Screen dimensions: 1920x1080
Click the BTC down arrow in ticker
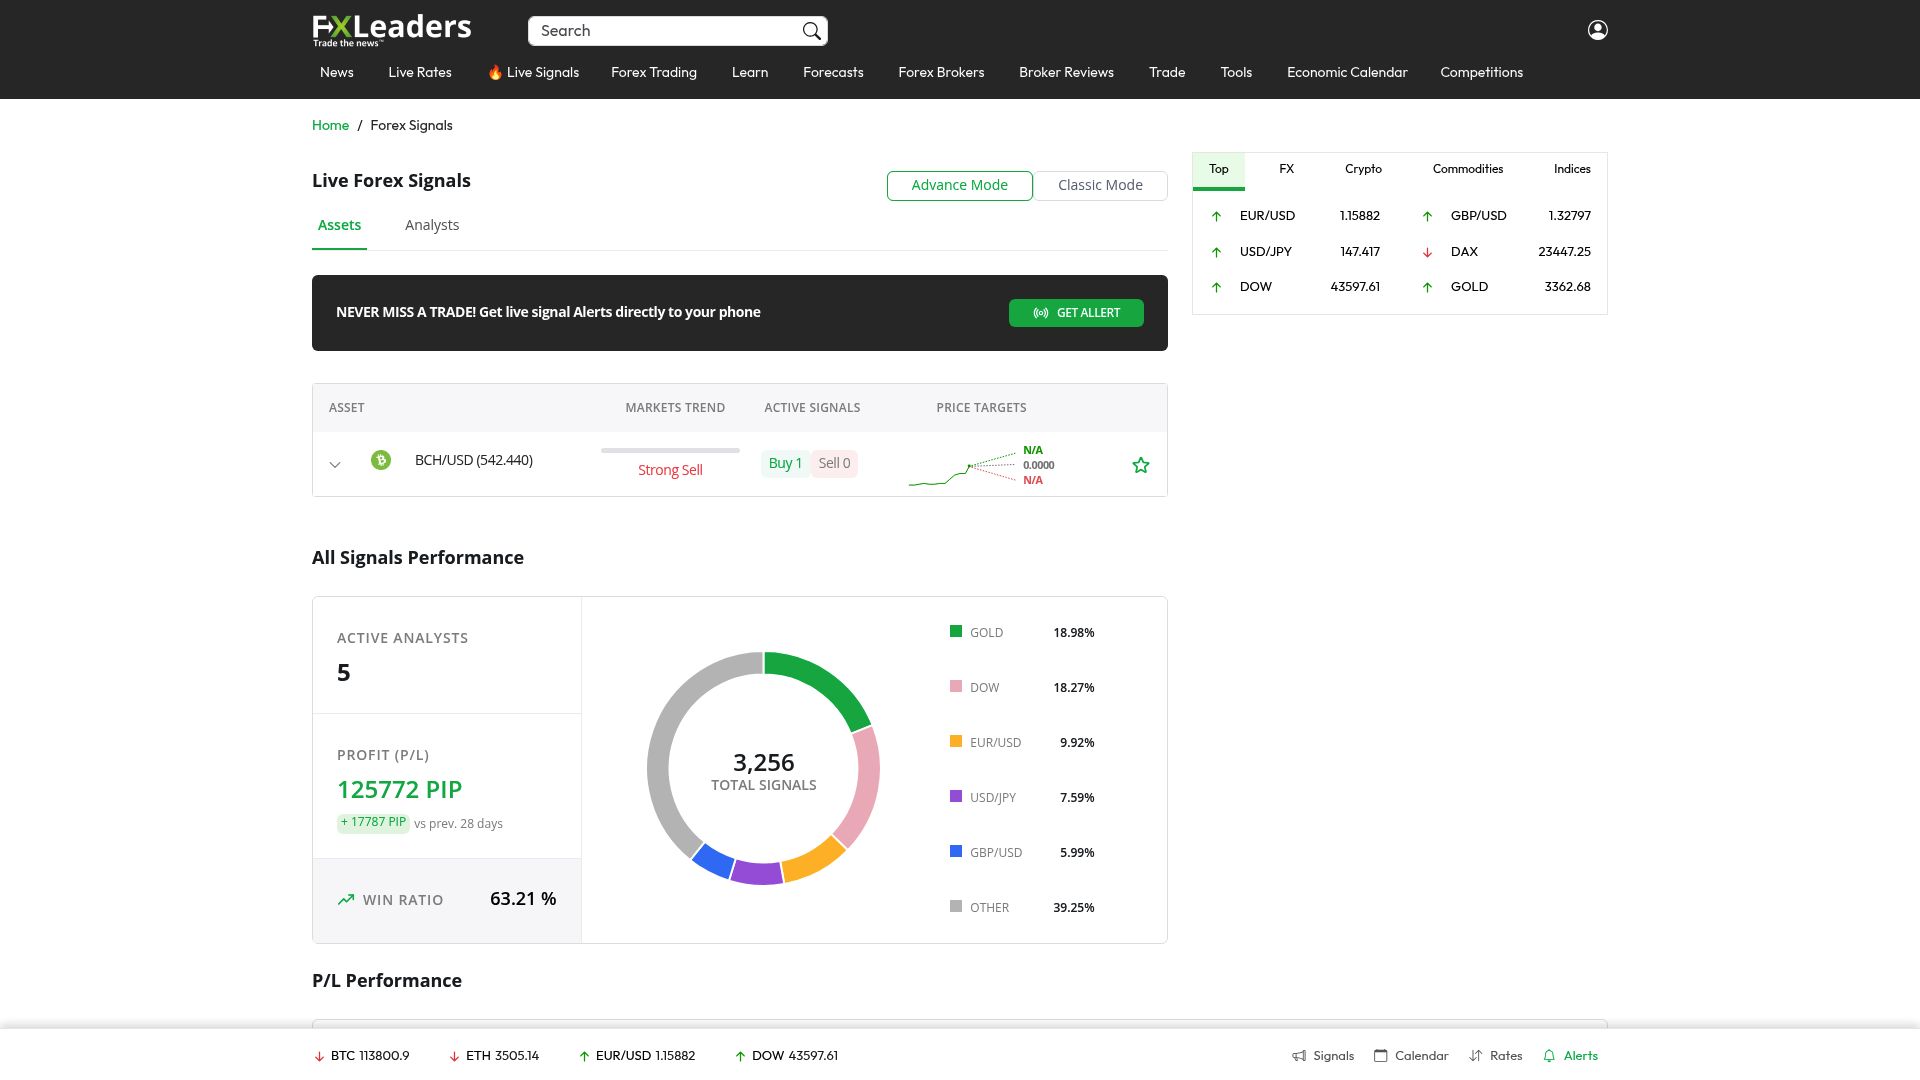320,1056
